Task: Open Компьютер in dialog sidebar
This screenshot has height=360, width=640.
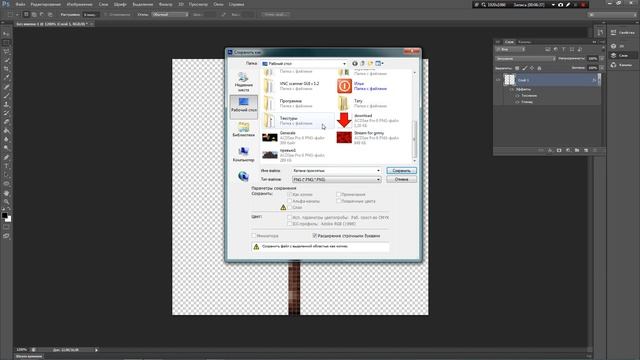Action: pyautogui.click(x=244, y=154)
